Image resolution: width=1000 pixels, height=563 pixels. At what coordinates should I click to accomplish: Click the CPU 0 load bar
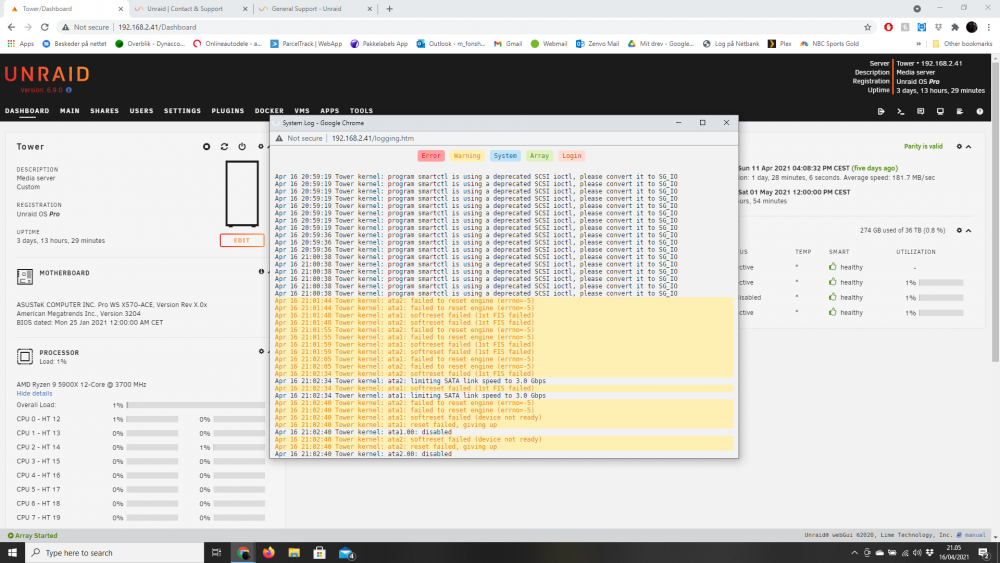[x=152, y=419]
